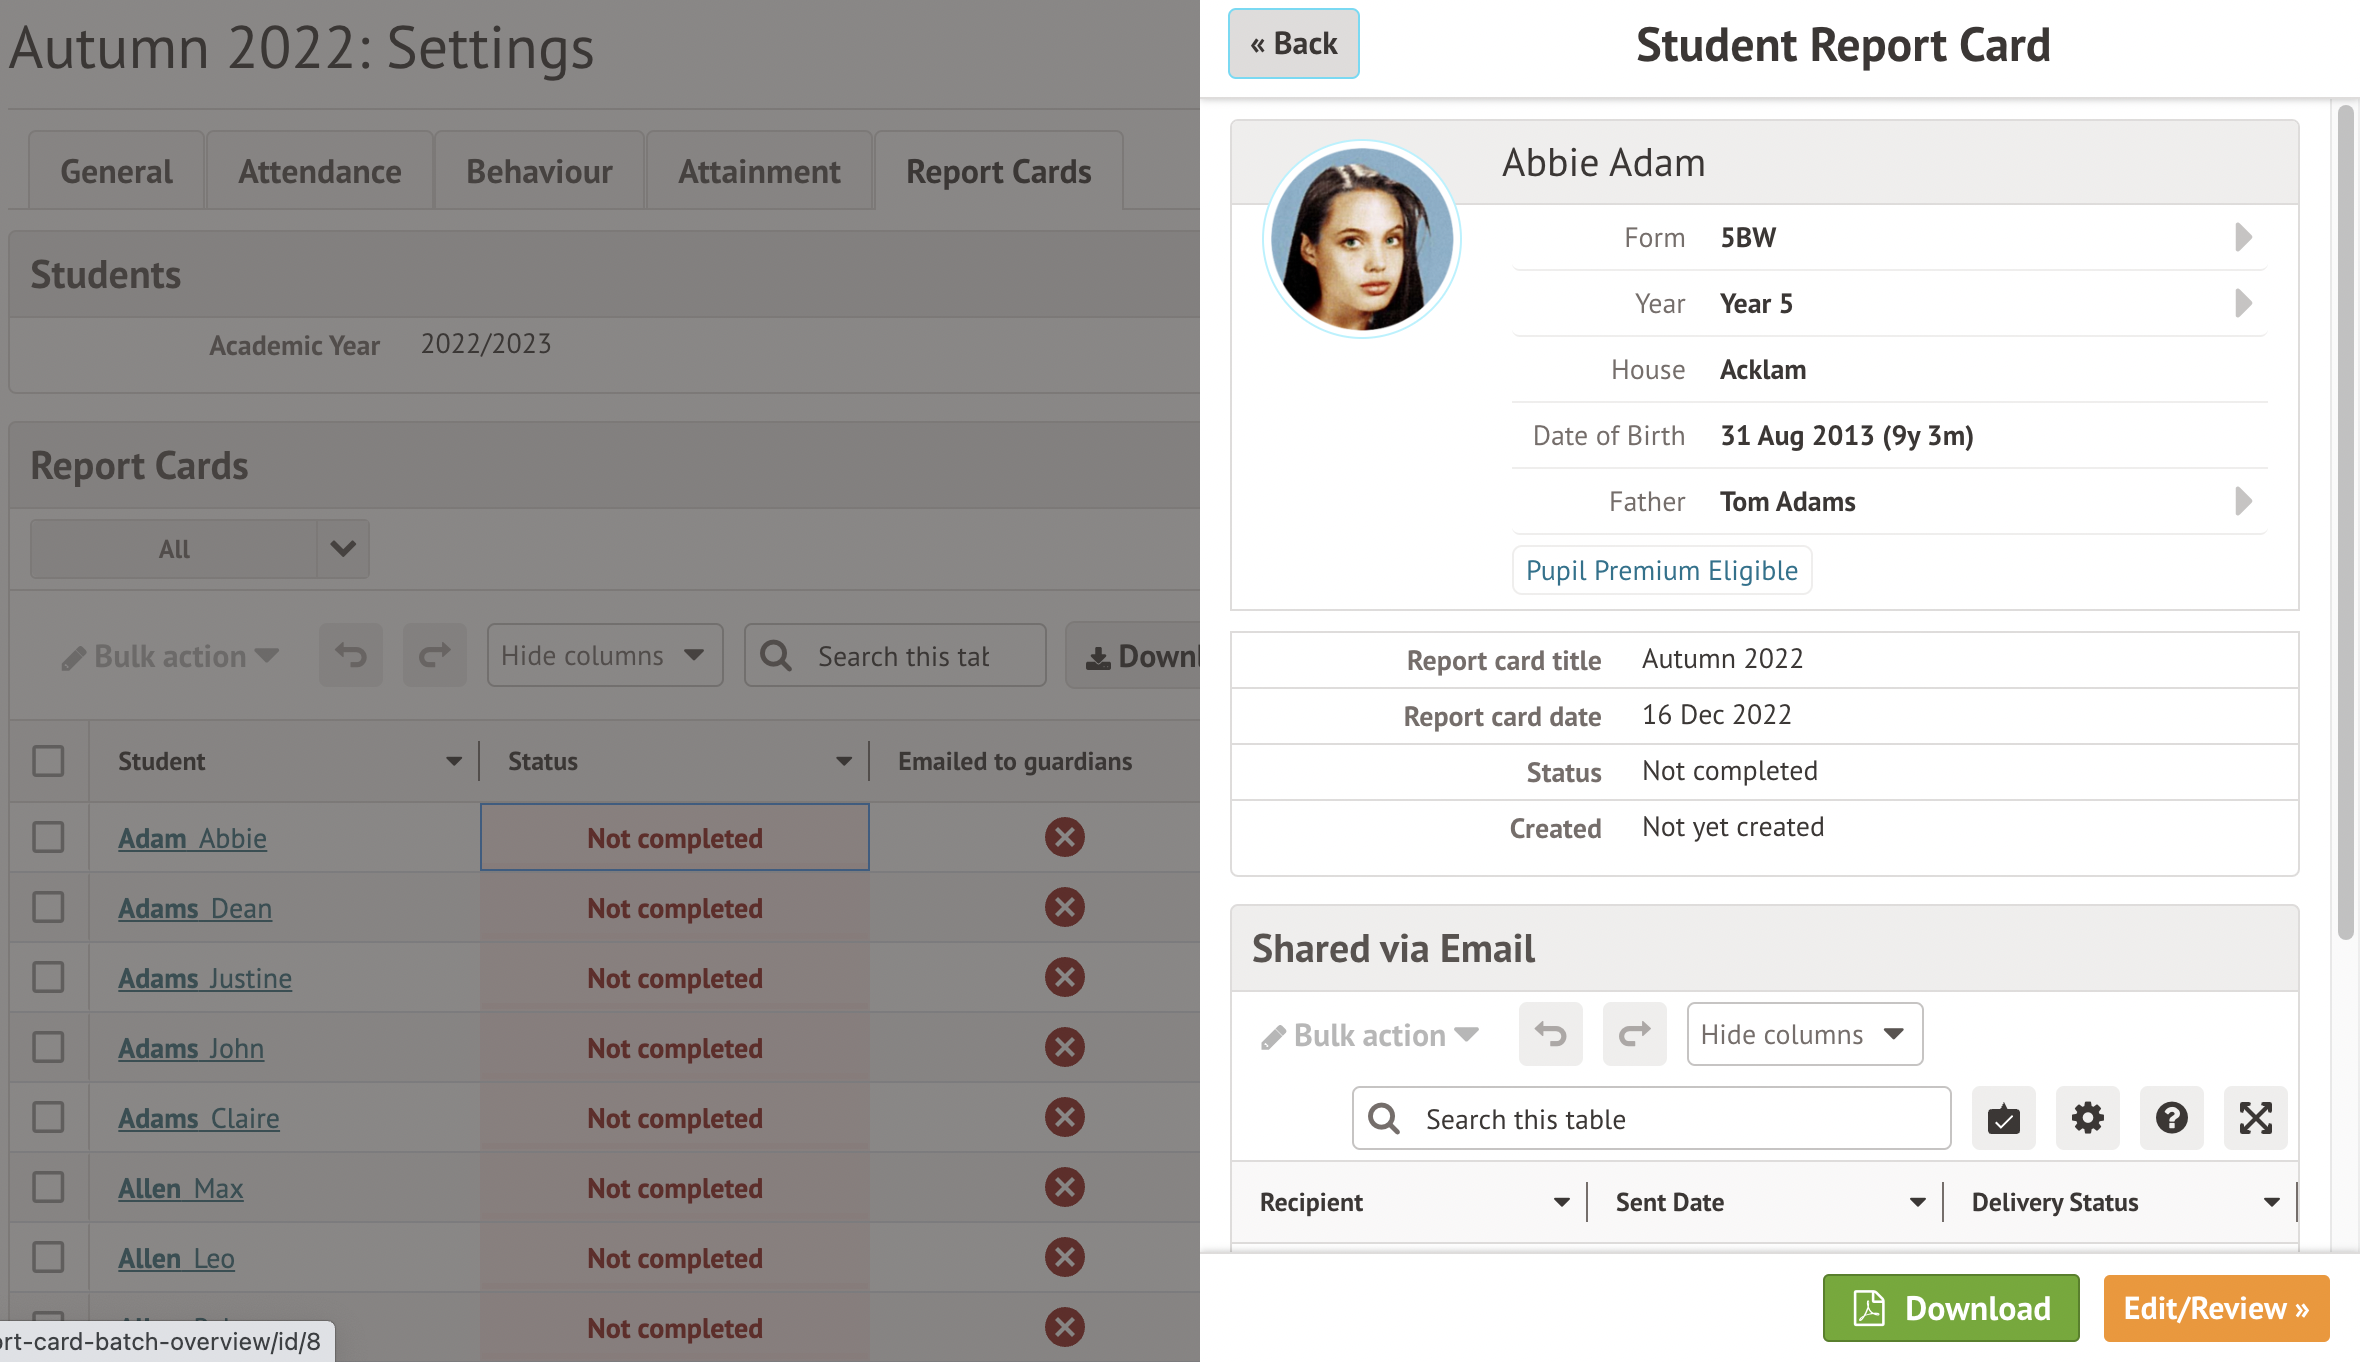Click the expand fullscreen arrows icon

tap(2255, 1118)
